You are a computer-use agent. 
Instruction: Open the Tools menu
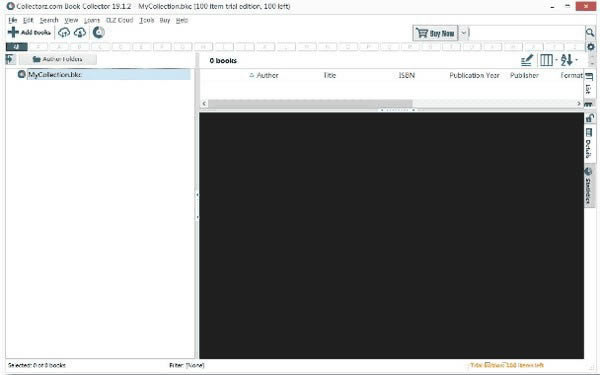pyautogui.click(x=147, y=20)
